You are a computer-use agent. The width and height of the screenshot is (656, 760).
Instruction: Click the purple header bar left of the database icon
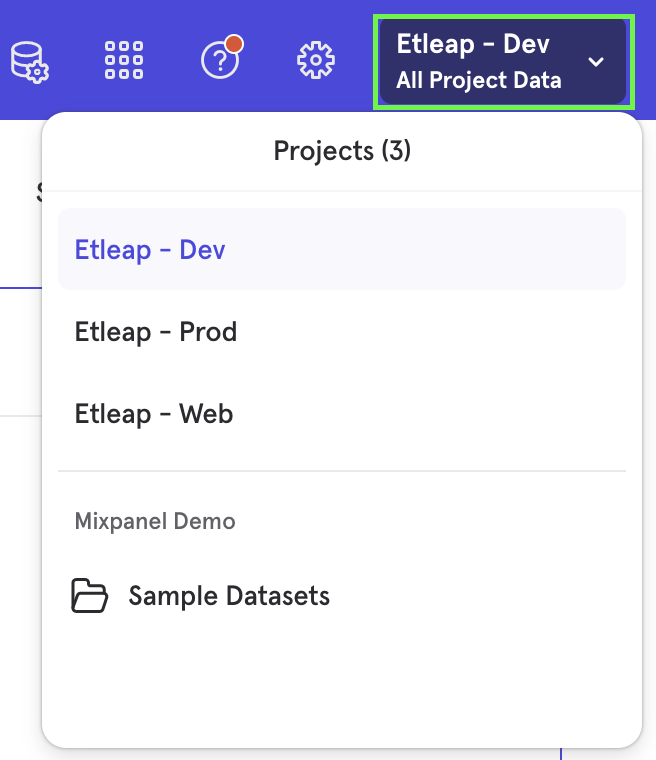[x=4, y=30]
